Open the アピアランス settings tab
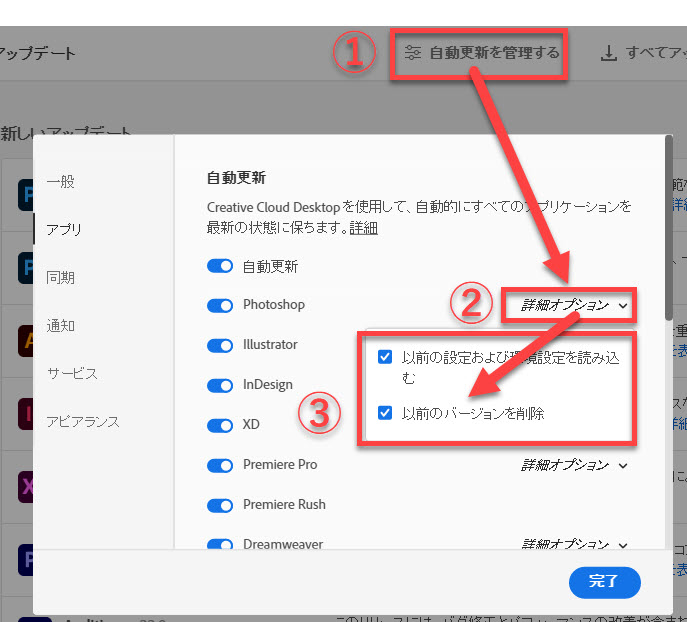Screen dimensions: 687x622 83,422
